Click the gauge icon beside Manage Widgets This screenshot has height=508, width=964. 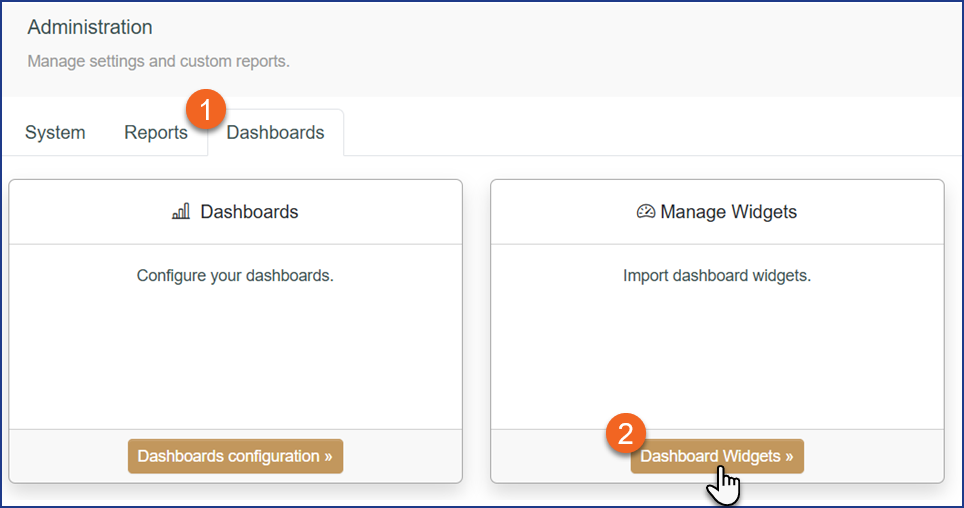(646, 212)
